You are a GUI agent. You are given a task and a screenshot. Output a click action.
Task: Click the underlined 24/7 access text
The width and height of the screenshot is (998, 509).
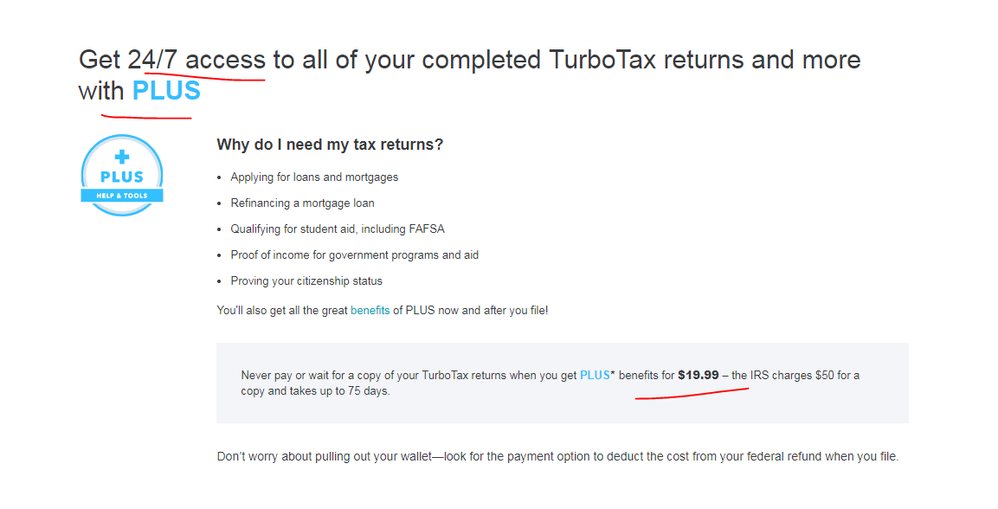(x=196, y=60)
